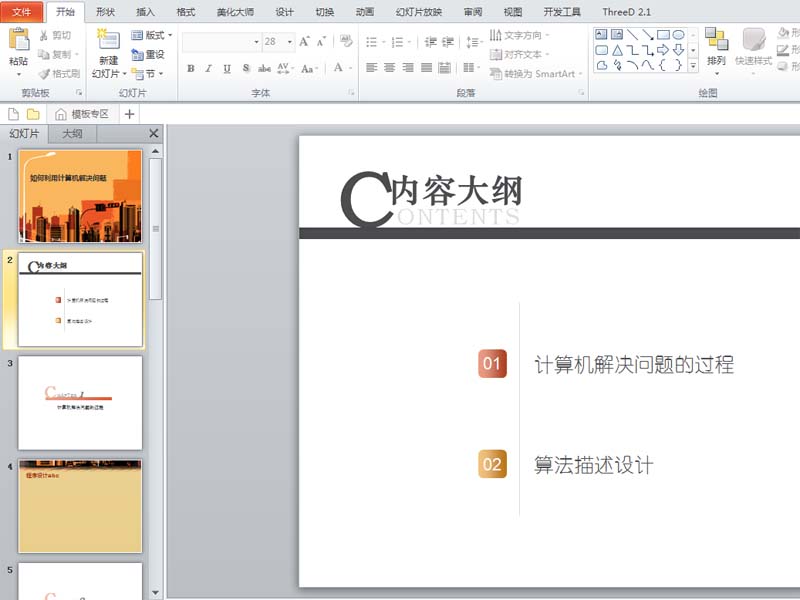The height and width of the screenshot is (600, 800).
Task: Select the line shape in gallery
Action: 633,35
